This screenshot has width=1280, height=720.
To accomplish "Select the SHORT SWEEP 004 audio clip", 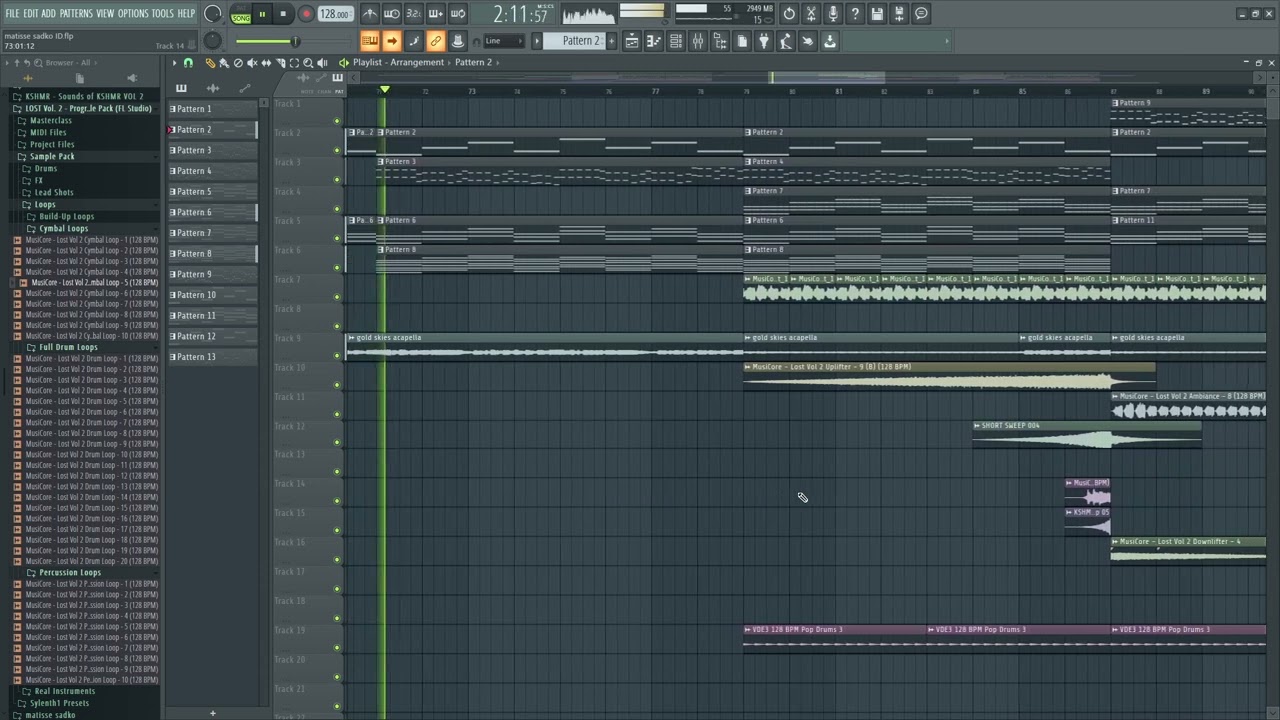I will point(1087,435).
